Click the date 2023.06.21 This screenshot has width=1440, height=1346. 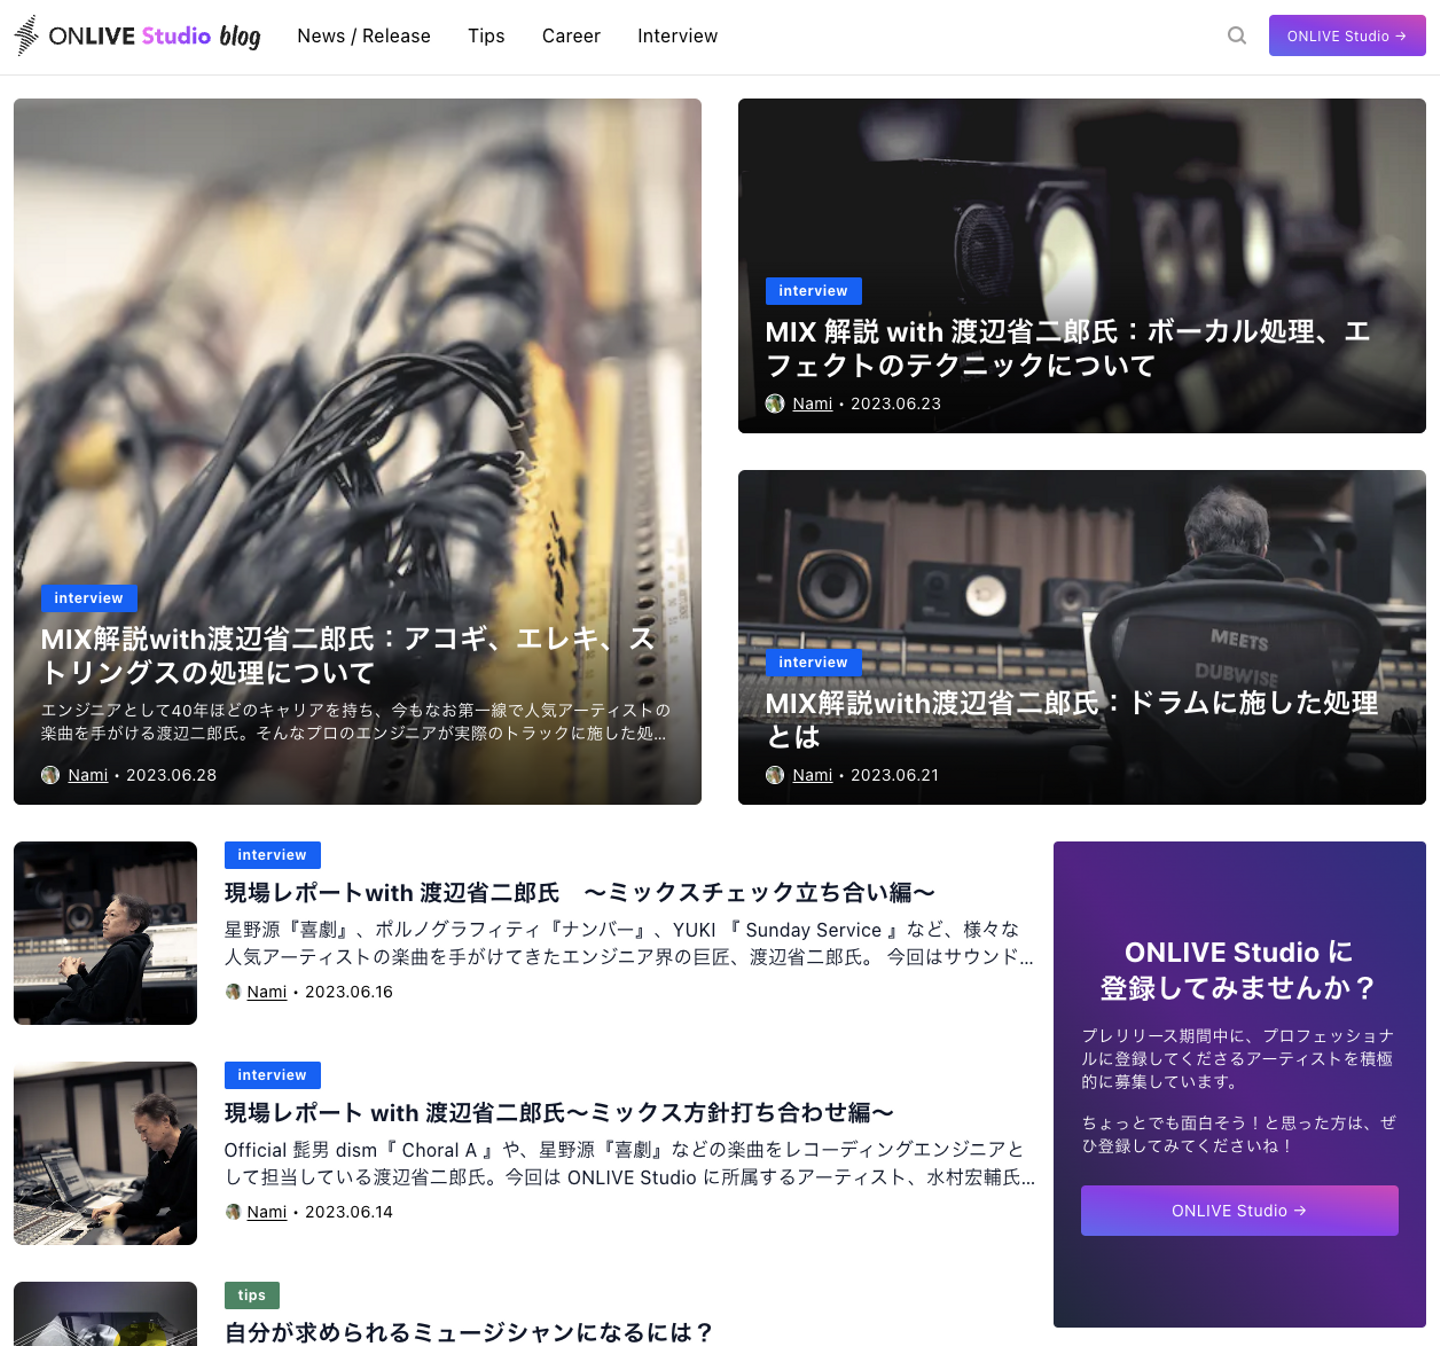pos(895,775)
